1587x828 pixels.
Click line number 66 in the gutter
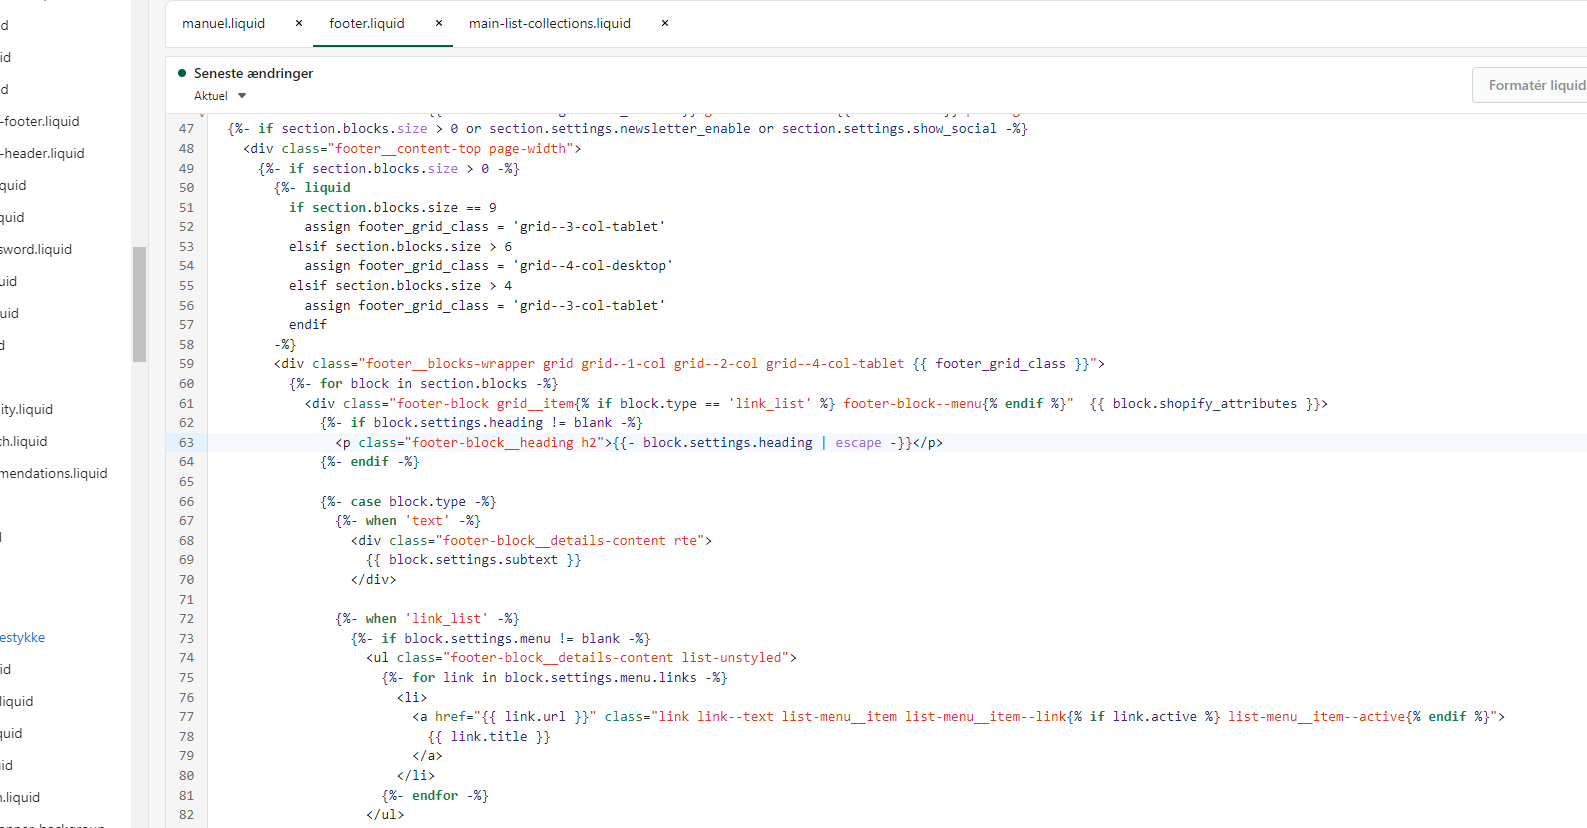tap(187, 501)
